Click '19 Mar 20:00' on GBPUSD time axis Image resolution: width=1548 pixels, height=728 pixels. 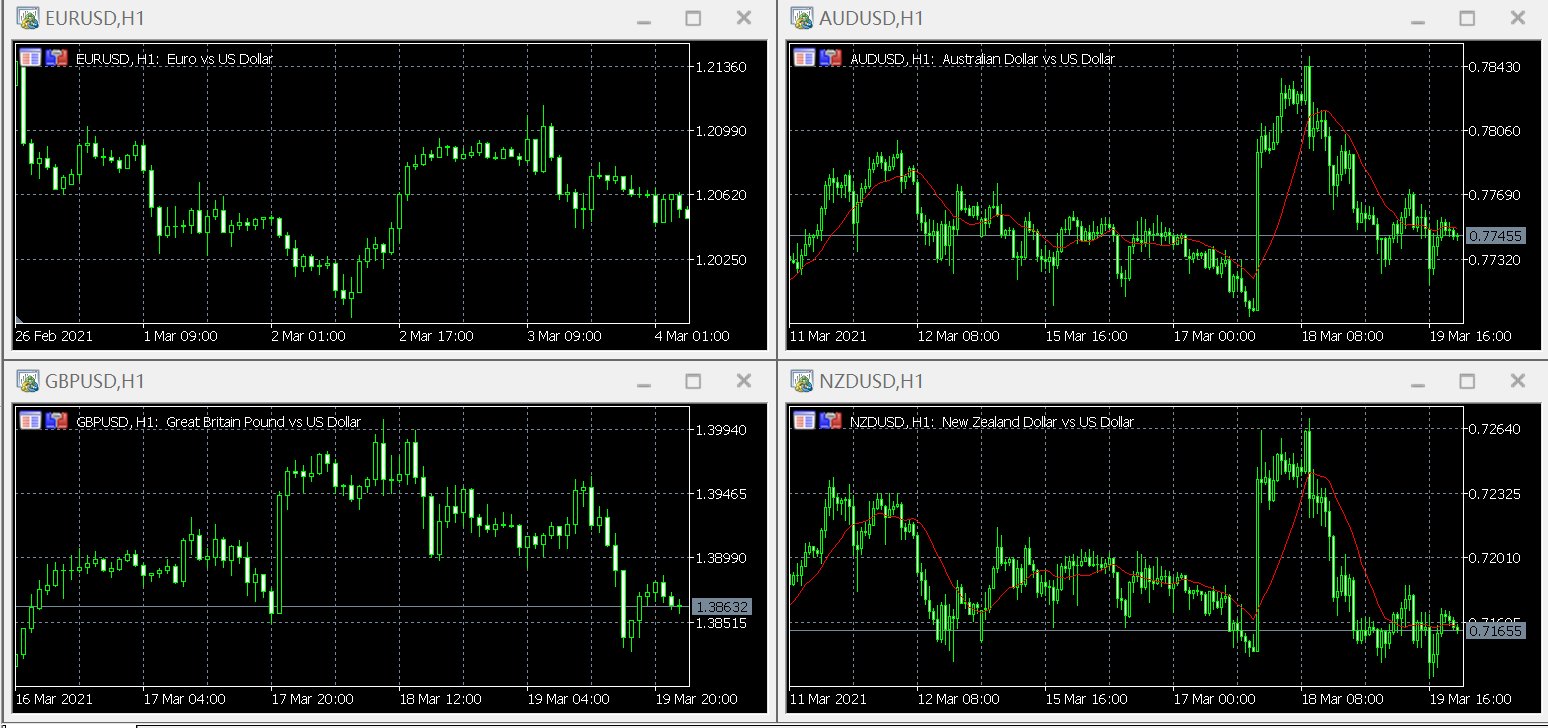point(696,699)
